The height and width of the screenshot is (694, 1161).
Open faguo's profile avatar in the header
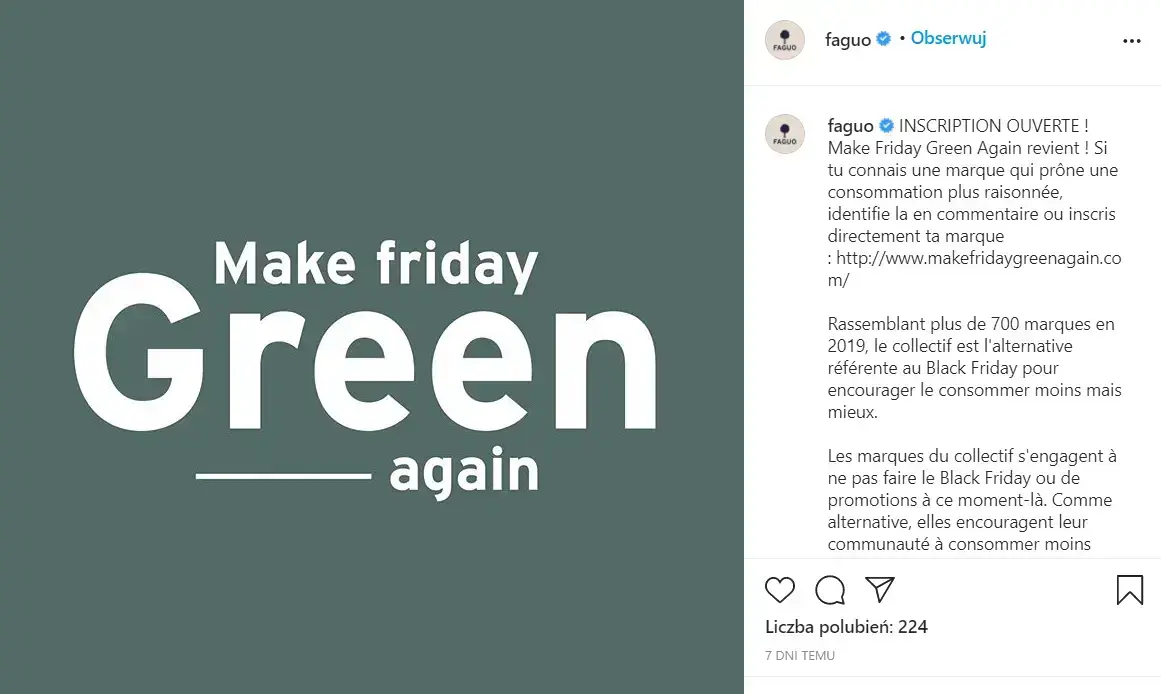tap(784, 40)
